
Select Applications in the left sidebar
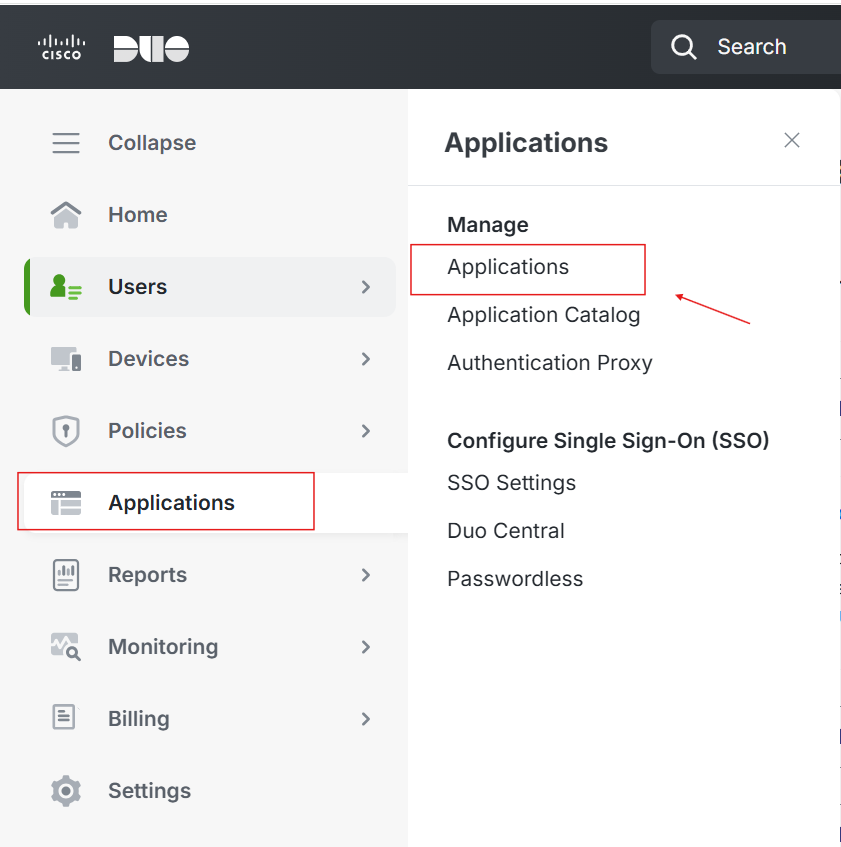[171, 503]
